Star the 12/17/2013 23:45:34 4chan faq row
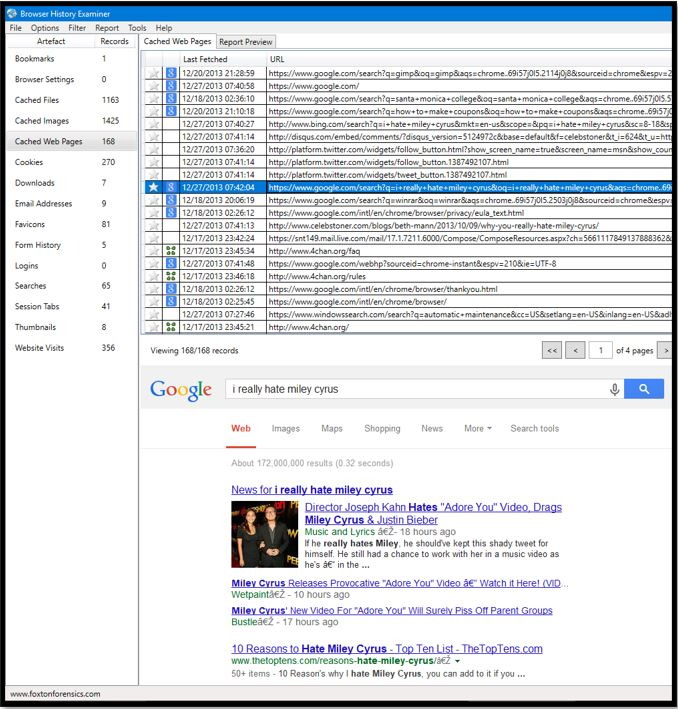 click(x=154, y=251)
